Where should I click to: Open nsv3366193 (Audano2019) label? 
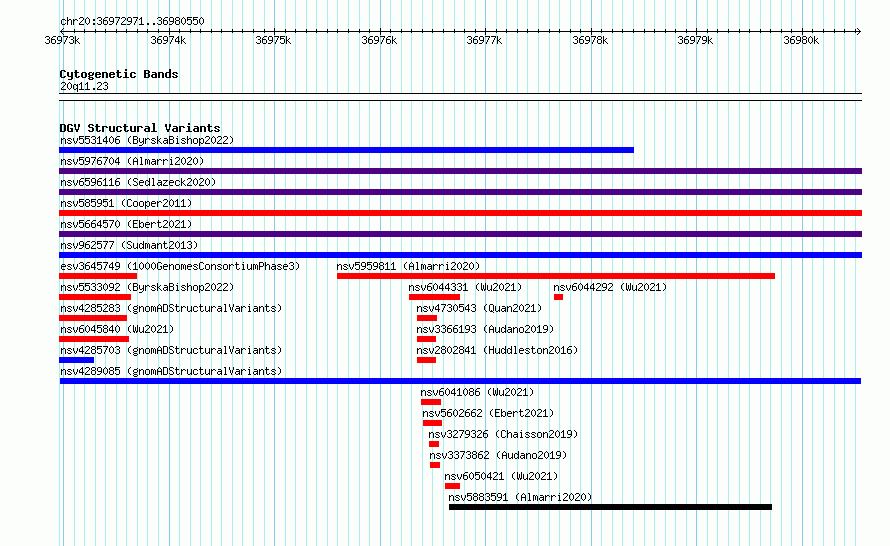coord(485,329)
